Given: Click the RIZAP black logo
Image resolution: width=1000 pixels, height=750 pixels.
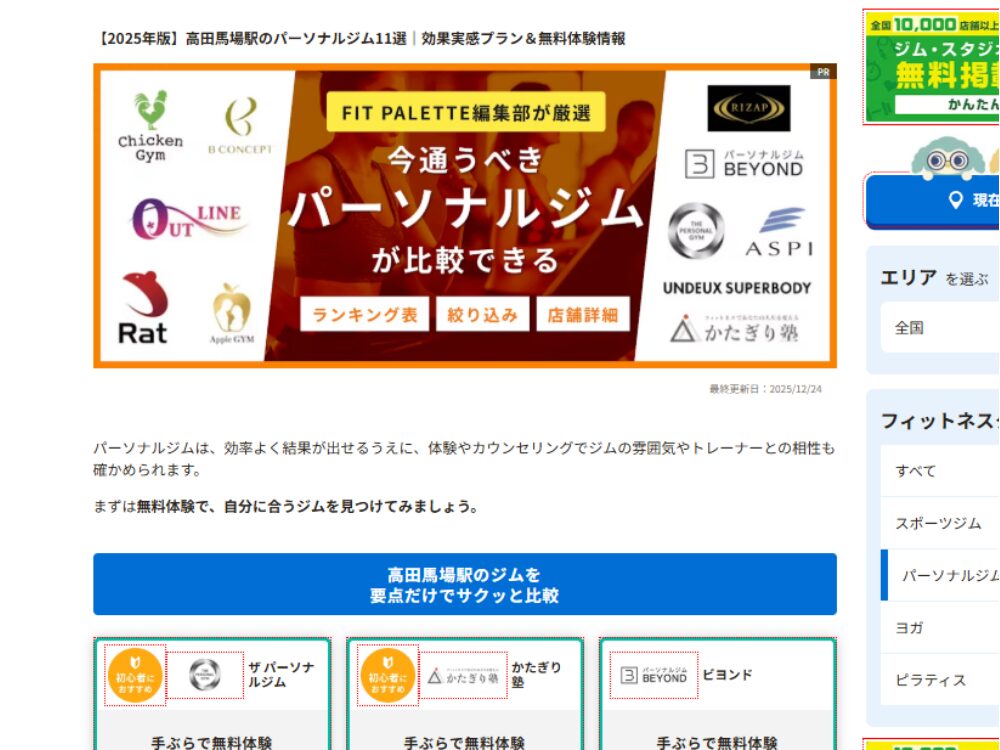Looking at the screenshot, I should click(748, 108).
